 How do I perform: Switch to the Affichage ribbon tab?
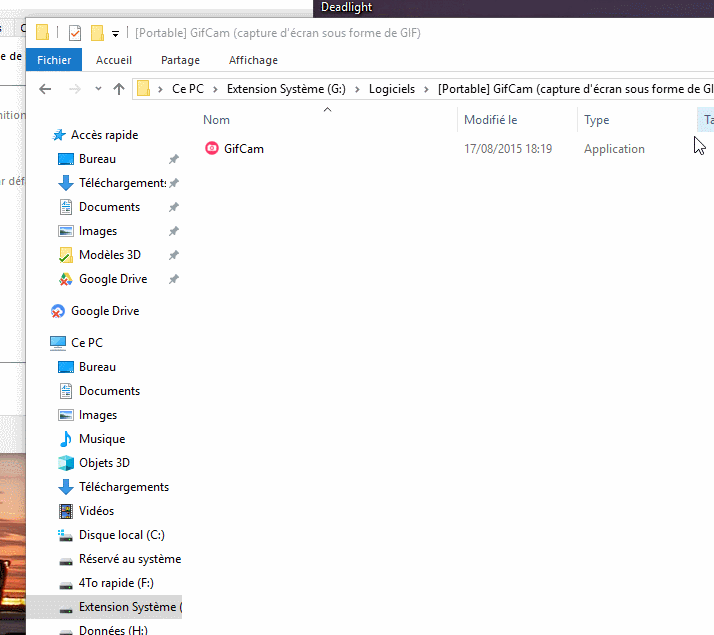pyautogui.click(x=253, y=60)
